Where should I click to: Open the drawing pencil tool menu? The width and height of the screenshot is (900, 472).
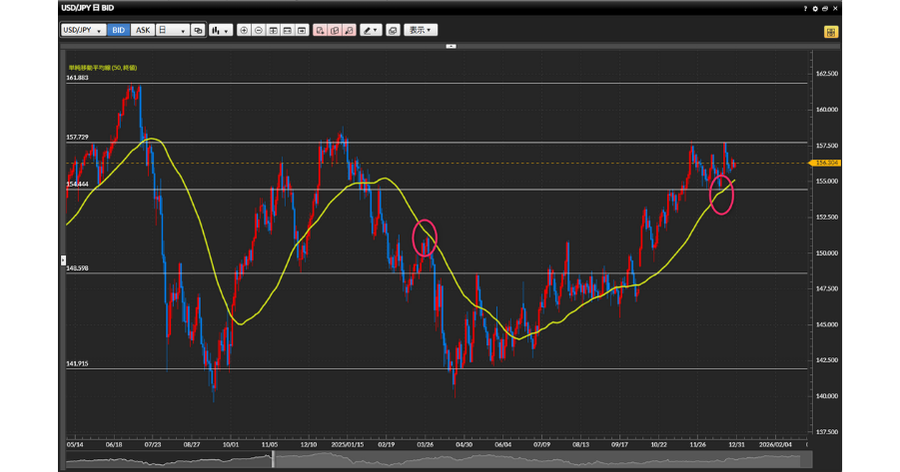tap(372, 30)
